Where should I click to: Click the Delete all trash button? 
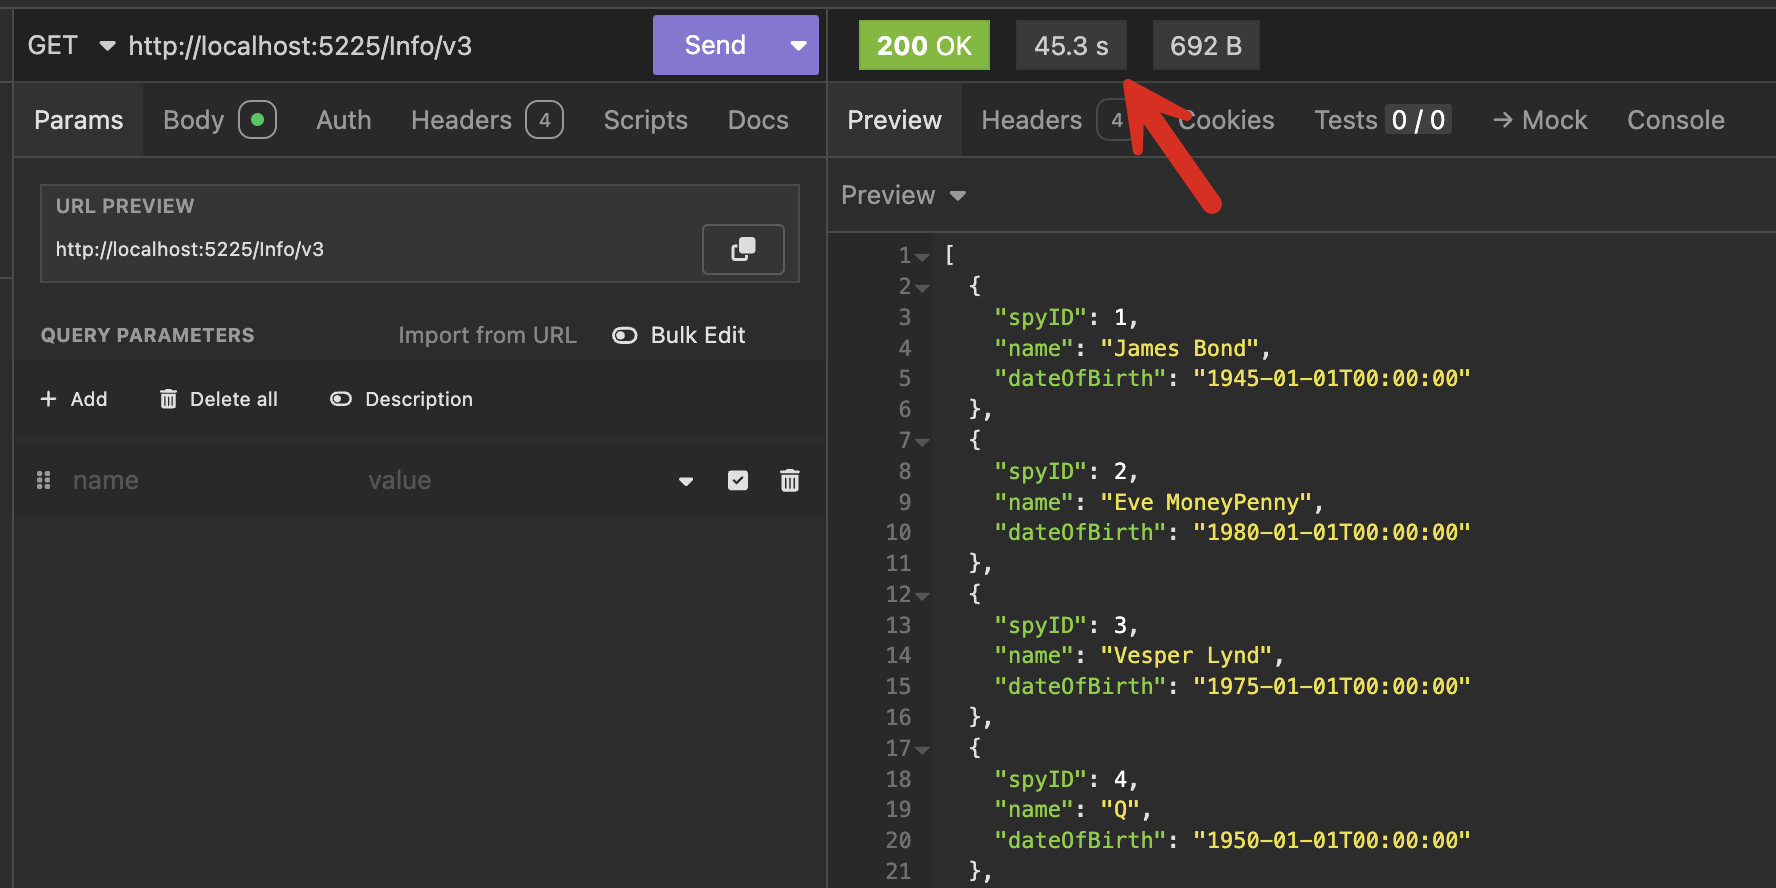click(x=218, y=399)
